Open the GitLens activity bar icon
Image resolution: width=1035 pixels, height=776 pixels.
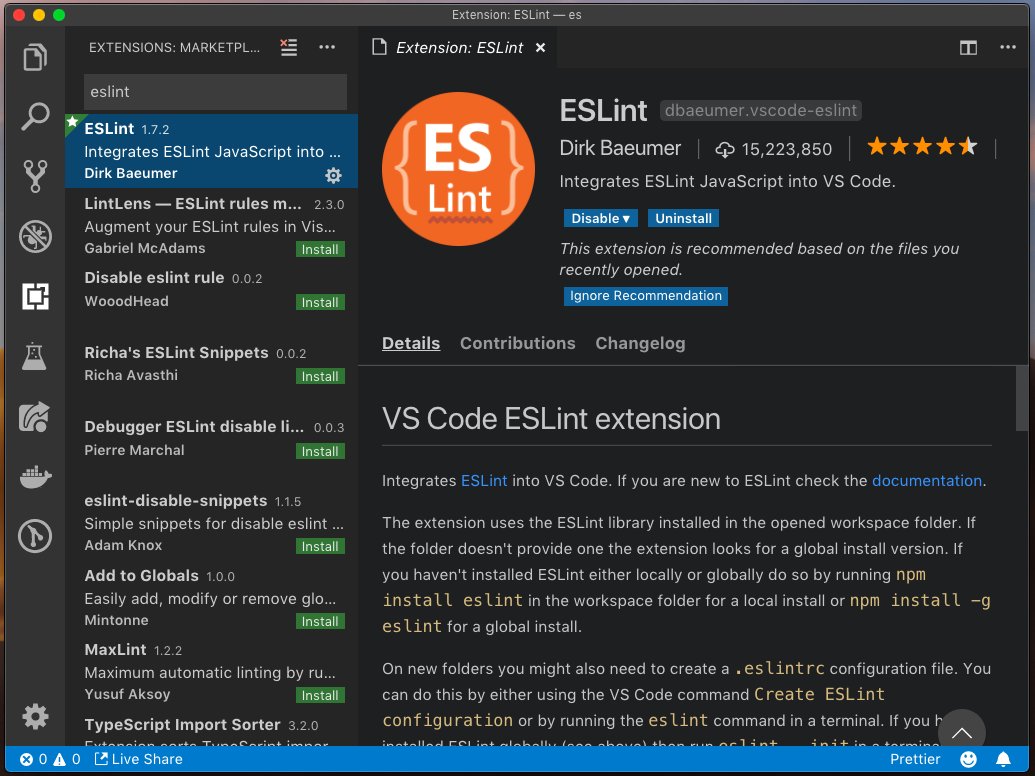[x=35, y=536]
